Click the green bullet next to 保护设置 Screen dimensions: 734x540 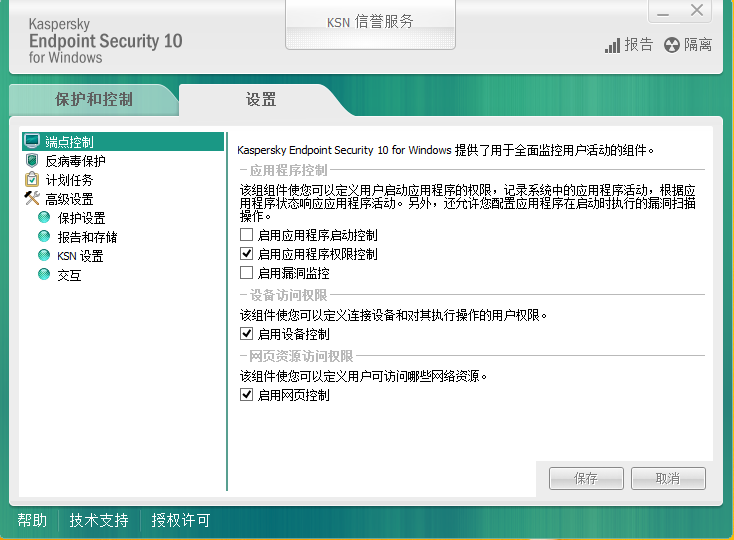44,217
